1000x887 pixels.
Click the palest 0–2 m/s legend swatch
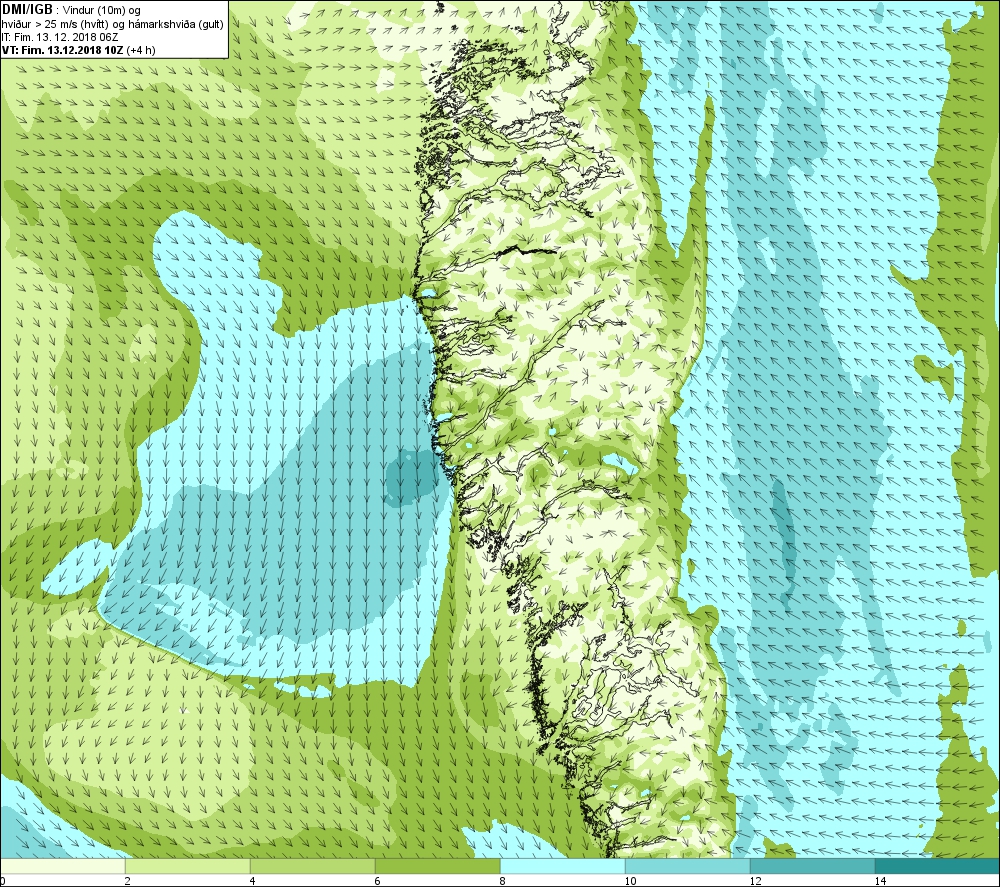pos(62,866)
